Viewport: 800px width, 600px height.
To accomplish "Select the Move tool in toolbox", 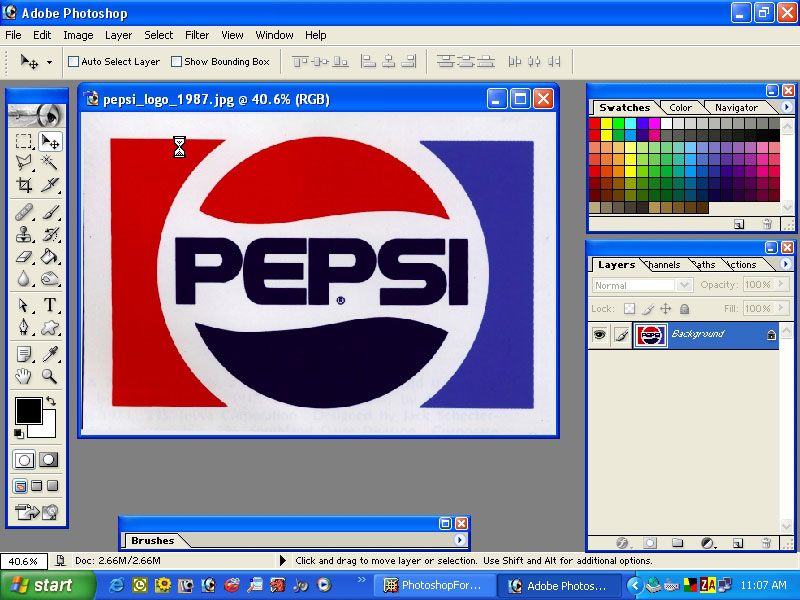I will click(50, 141).
